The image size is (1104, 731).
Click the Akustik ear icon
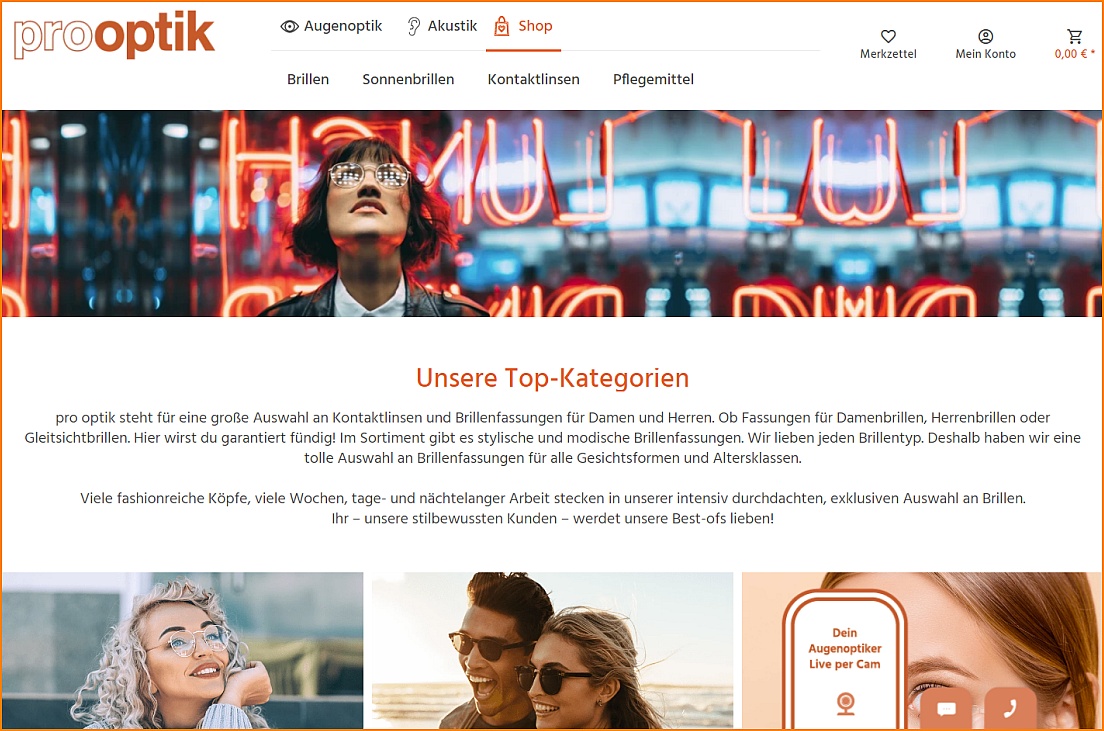click(414, 27)
